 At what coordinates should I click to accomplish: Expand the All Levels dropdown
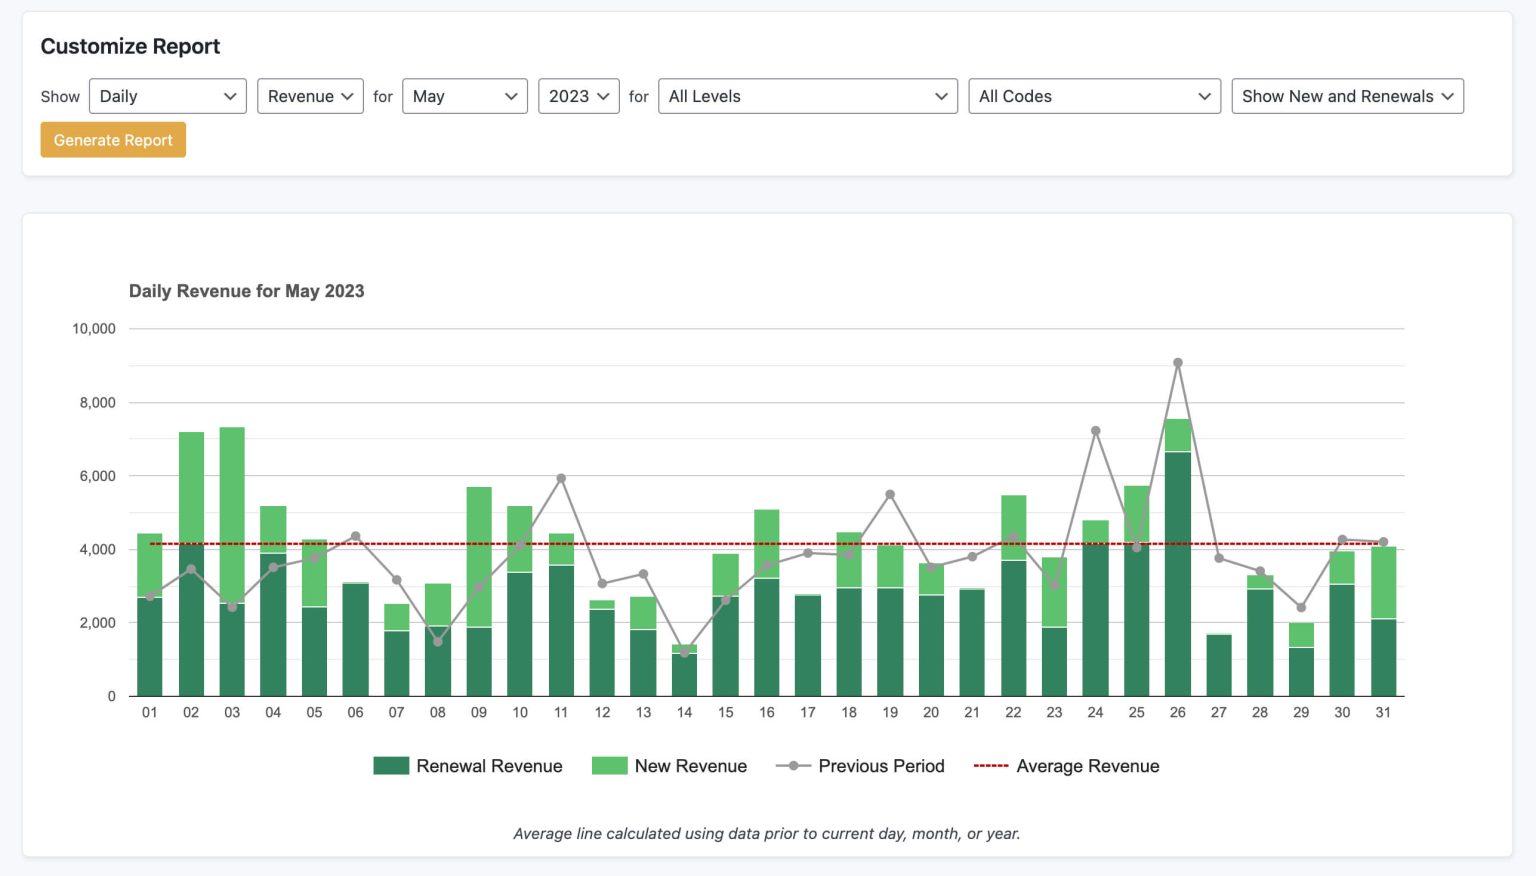806,96
